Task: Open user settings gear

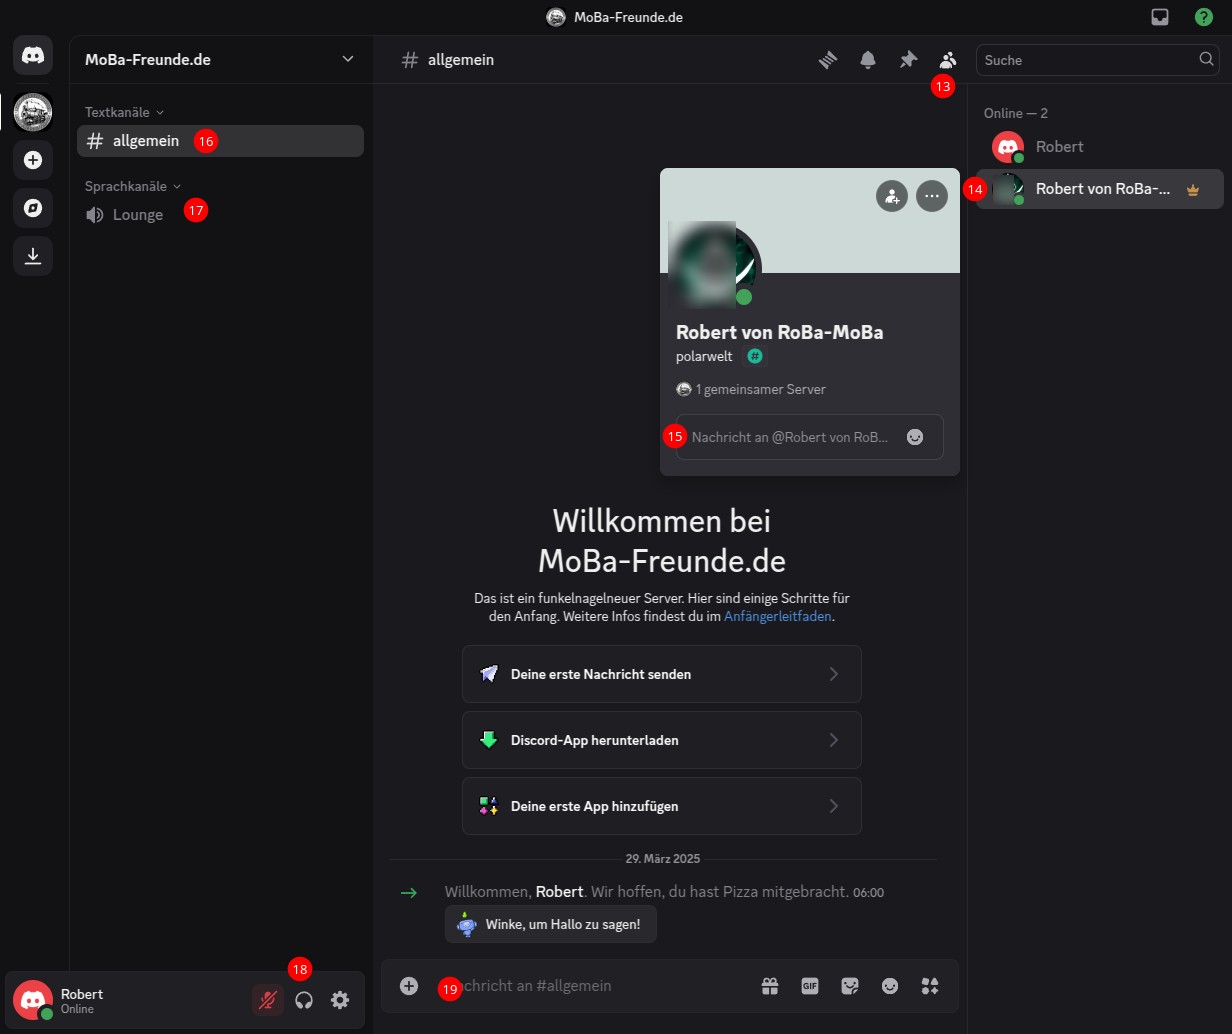Action: click(x=340, y=1000)
